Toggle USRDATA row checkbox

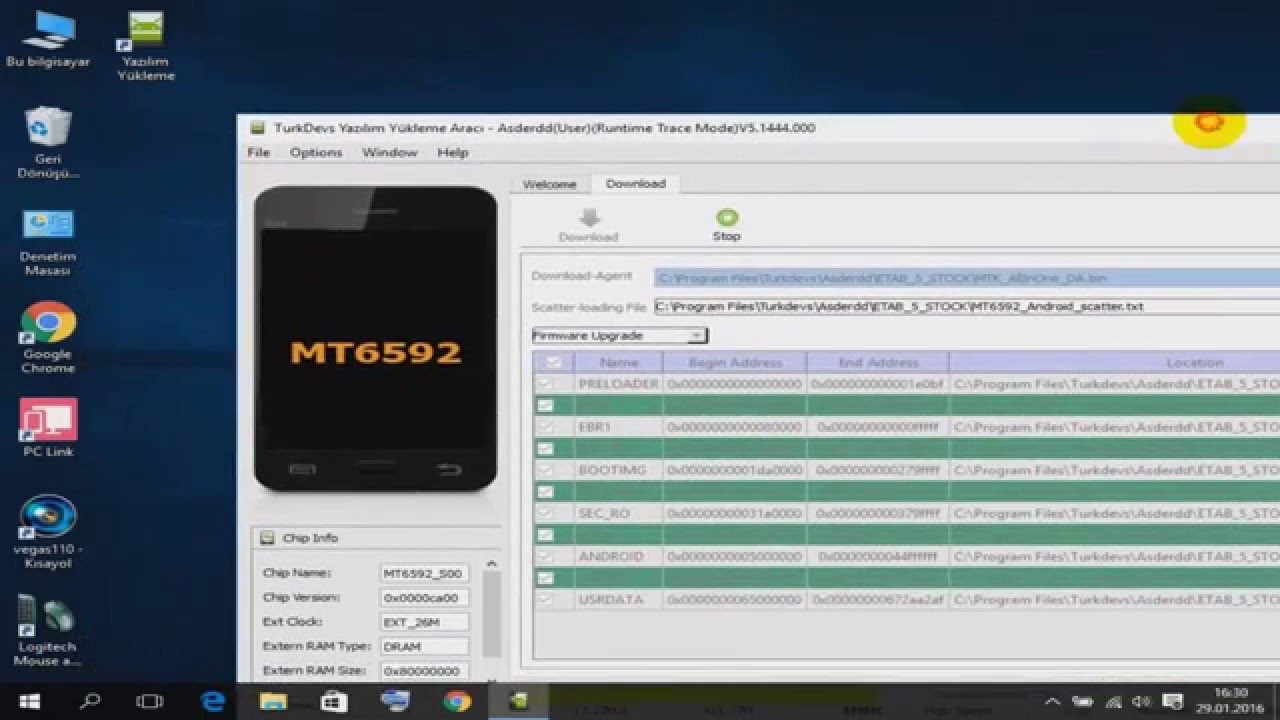545,600
